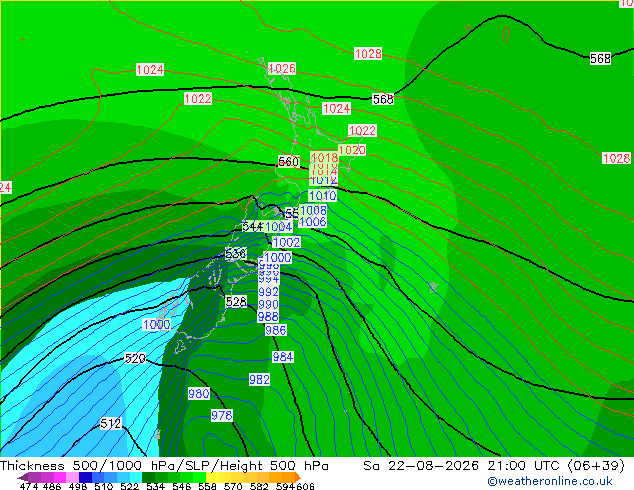Click the forecast time 'Sa 22-08-2026 21:00 UTC (06+39)'
The height and width of the screenshot is (490, 634).
tap(494, 466)
